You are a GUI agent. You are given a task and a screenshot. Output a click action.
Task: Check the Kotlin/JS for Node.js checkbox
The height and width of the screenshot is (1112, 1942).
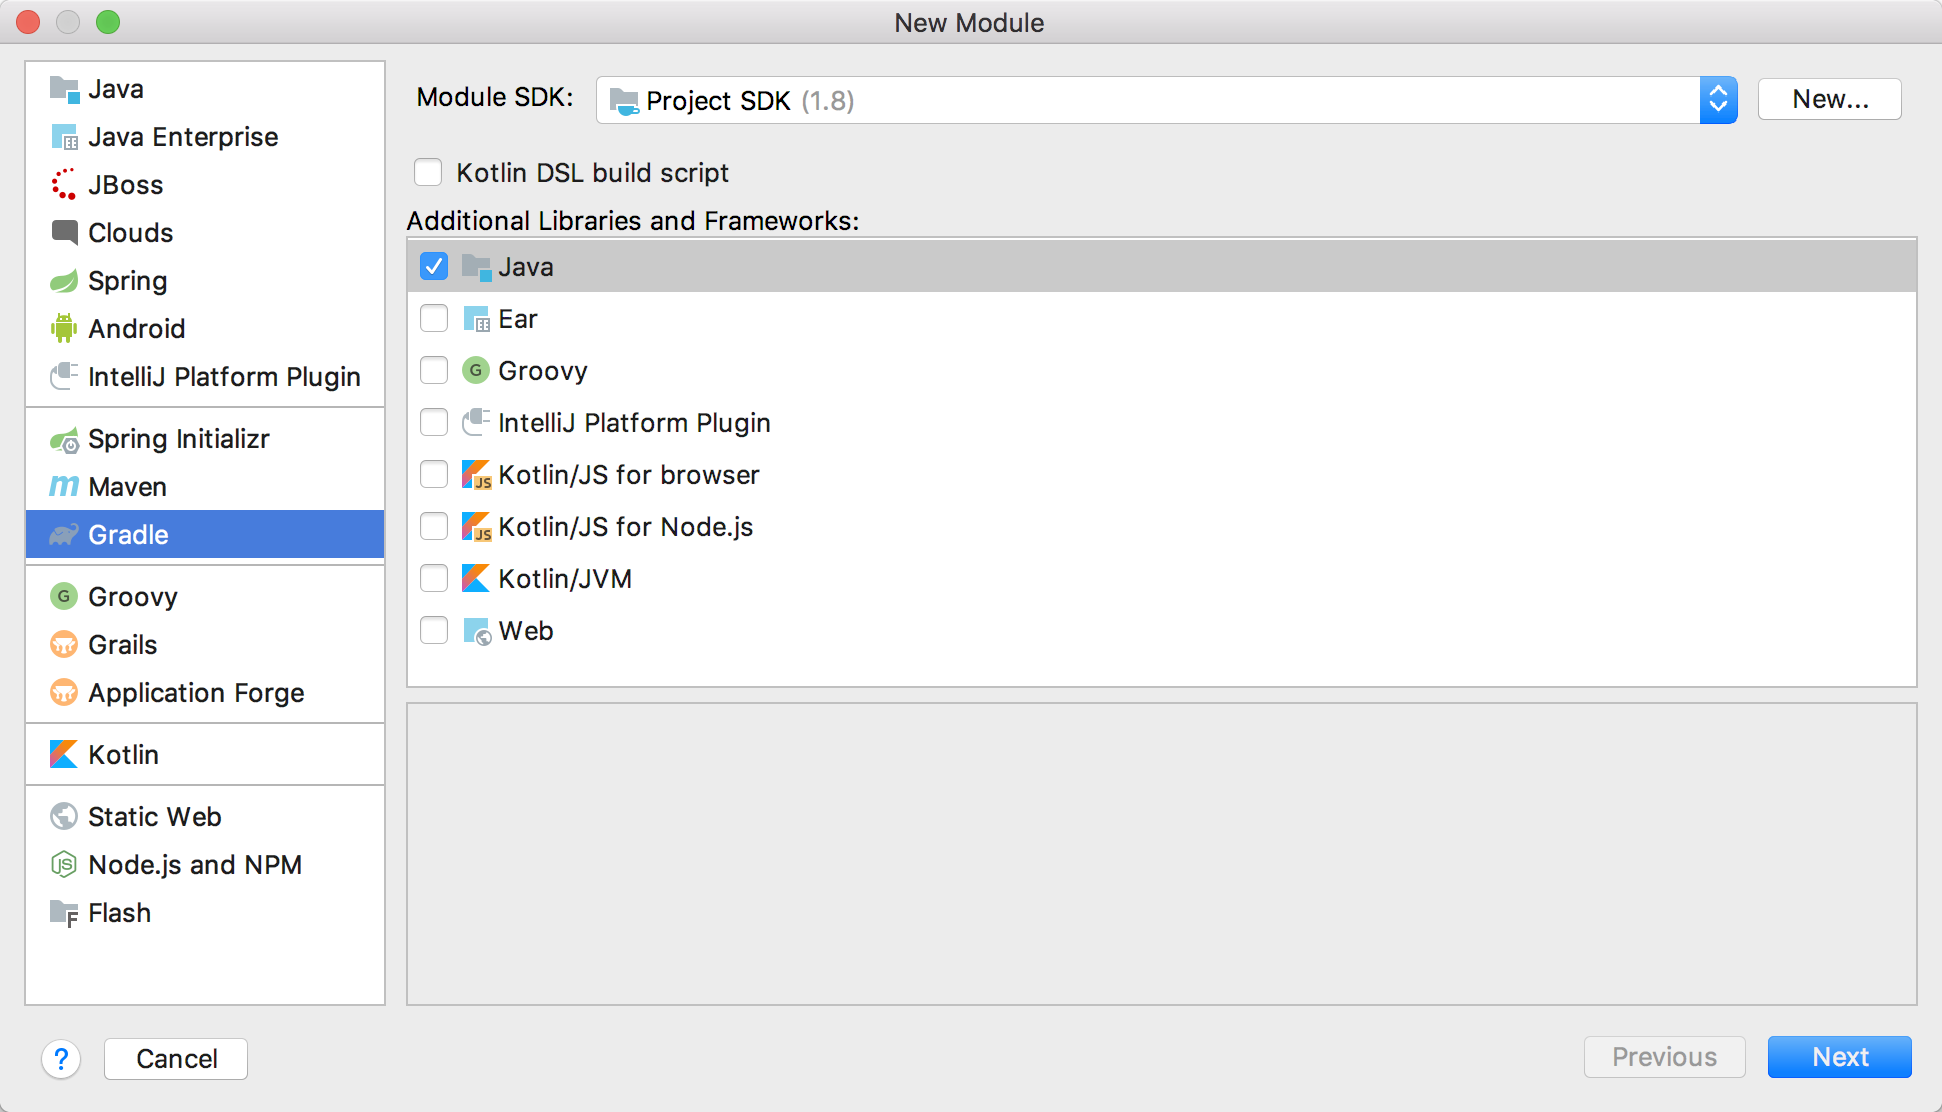434,526
